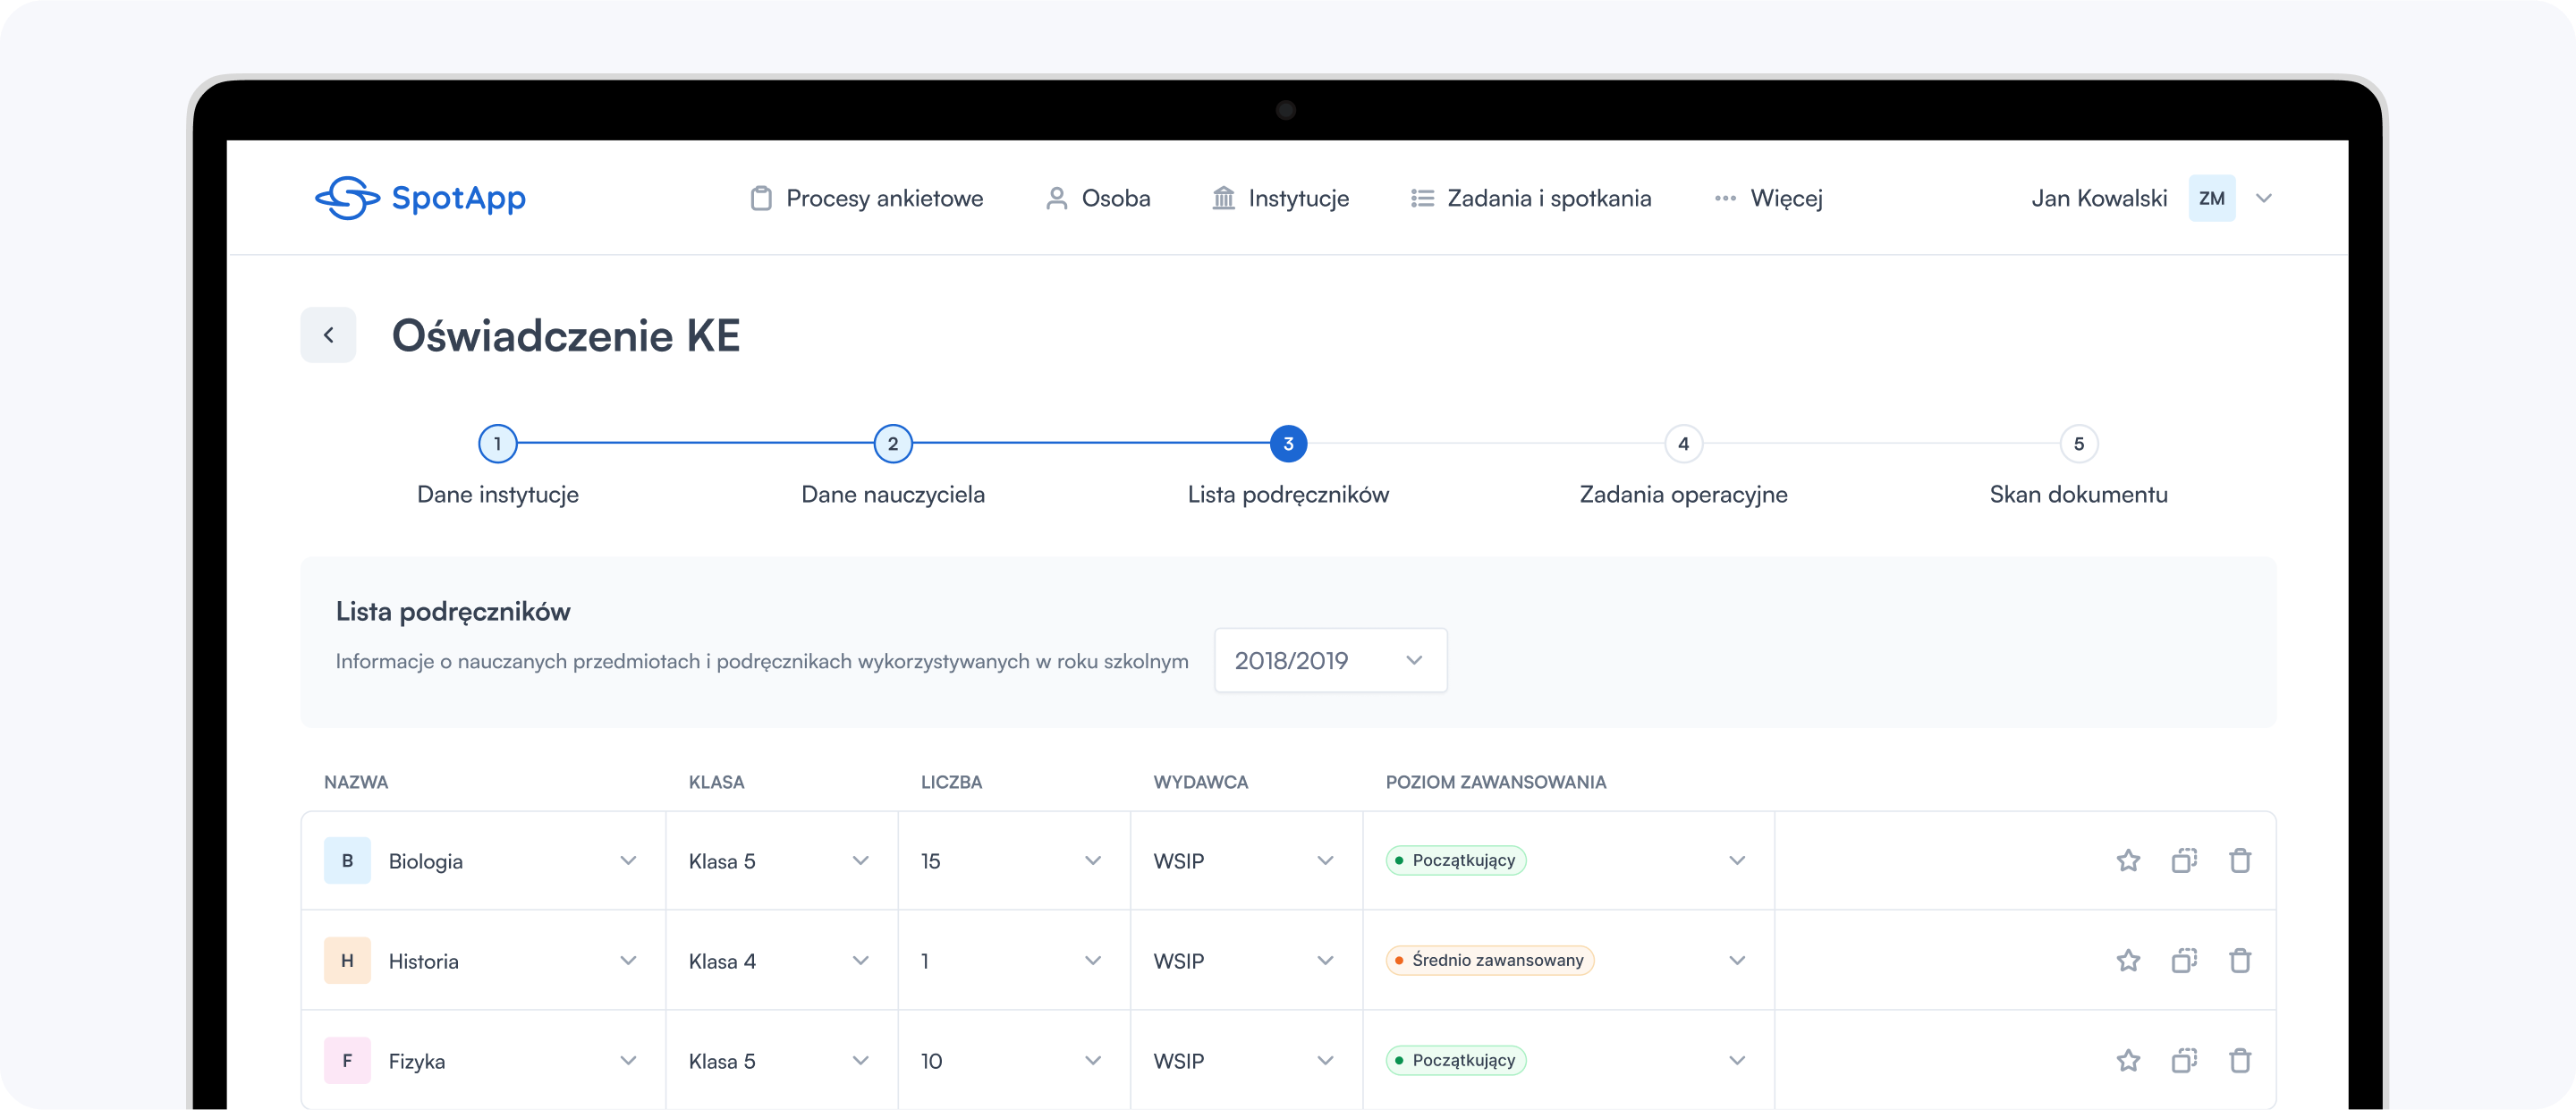Image resolution: width=2576 pixels, height=1110 pixels.
Task: Open Klasa 5 dropdown in Fizyka row
Action: pyautogui.click(x=782, y=1060)
